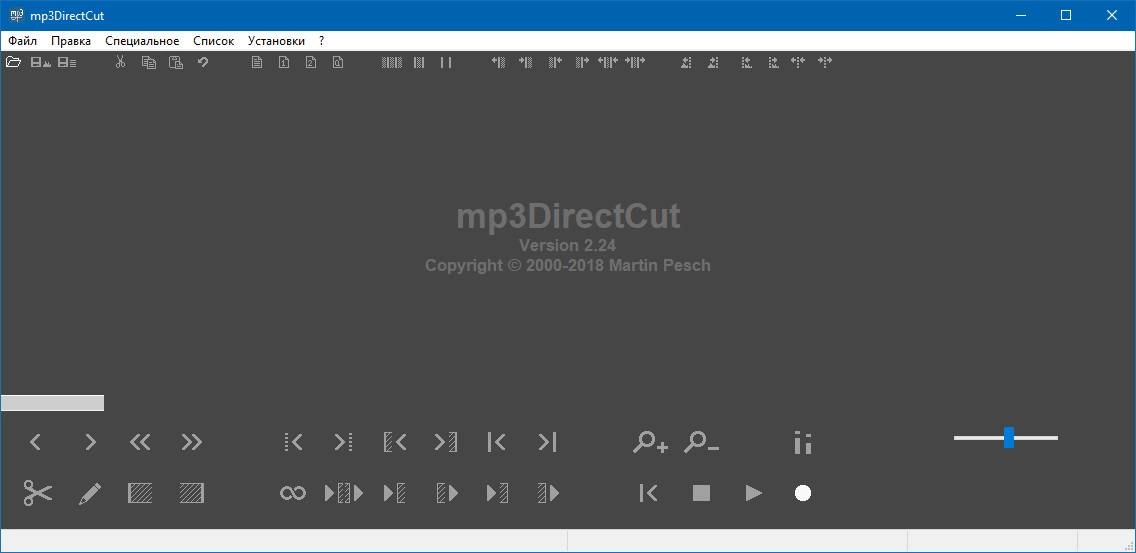Click the copy icon in top toolbar
Viewport: 1136px width, 553px height.
click(x=149, y=62)
